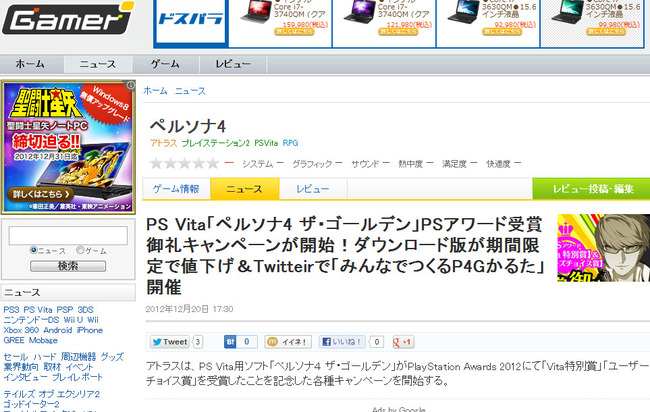Focus the sidebar search text field
The height and width of the screenshot is (412, 650).
point(68,235)
